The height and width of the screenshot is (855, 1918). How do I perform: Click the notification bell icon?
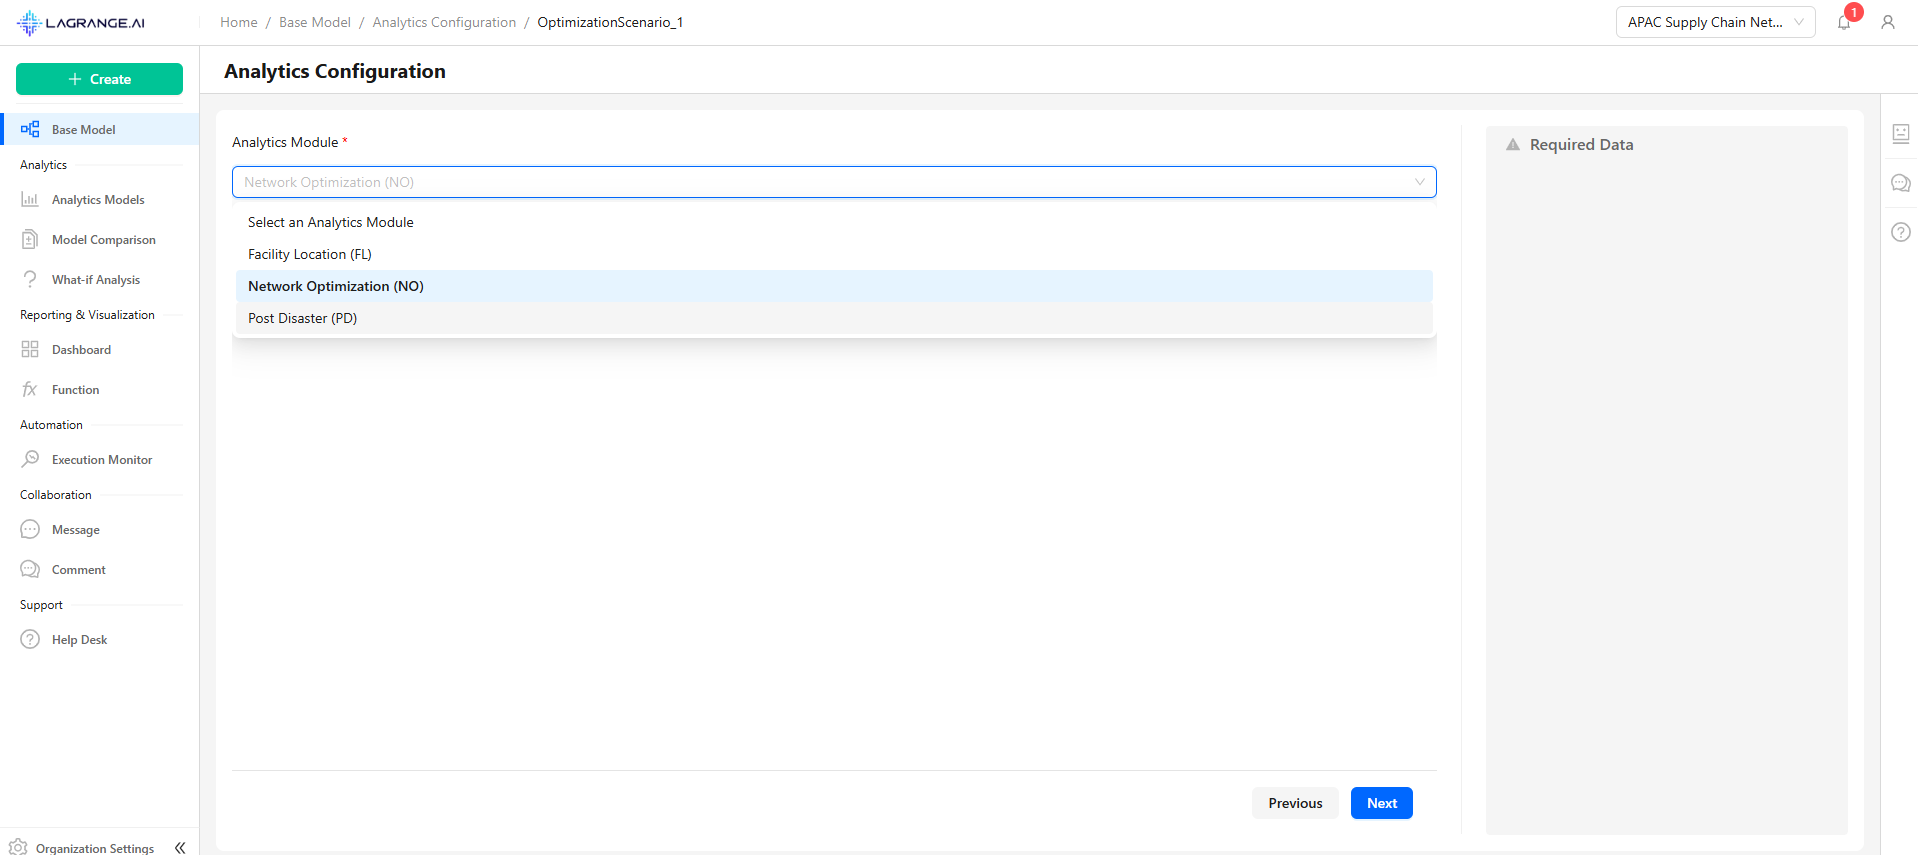coord(1843,22)
